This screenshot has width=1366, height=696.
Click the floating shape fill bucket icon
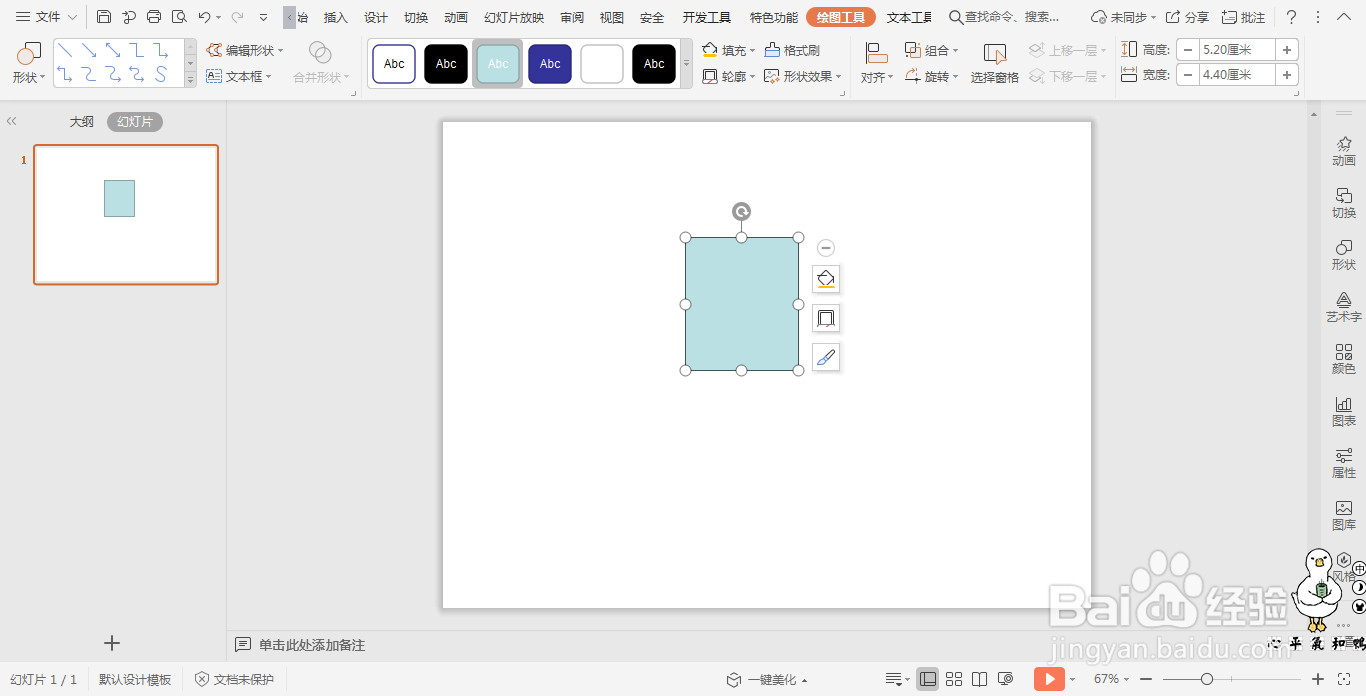tap(826, 279)
